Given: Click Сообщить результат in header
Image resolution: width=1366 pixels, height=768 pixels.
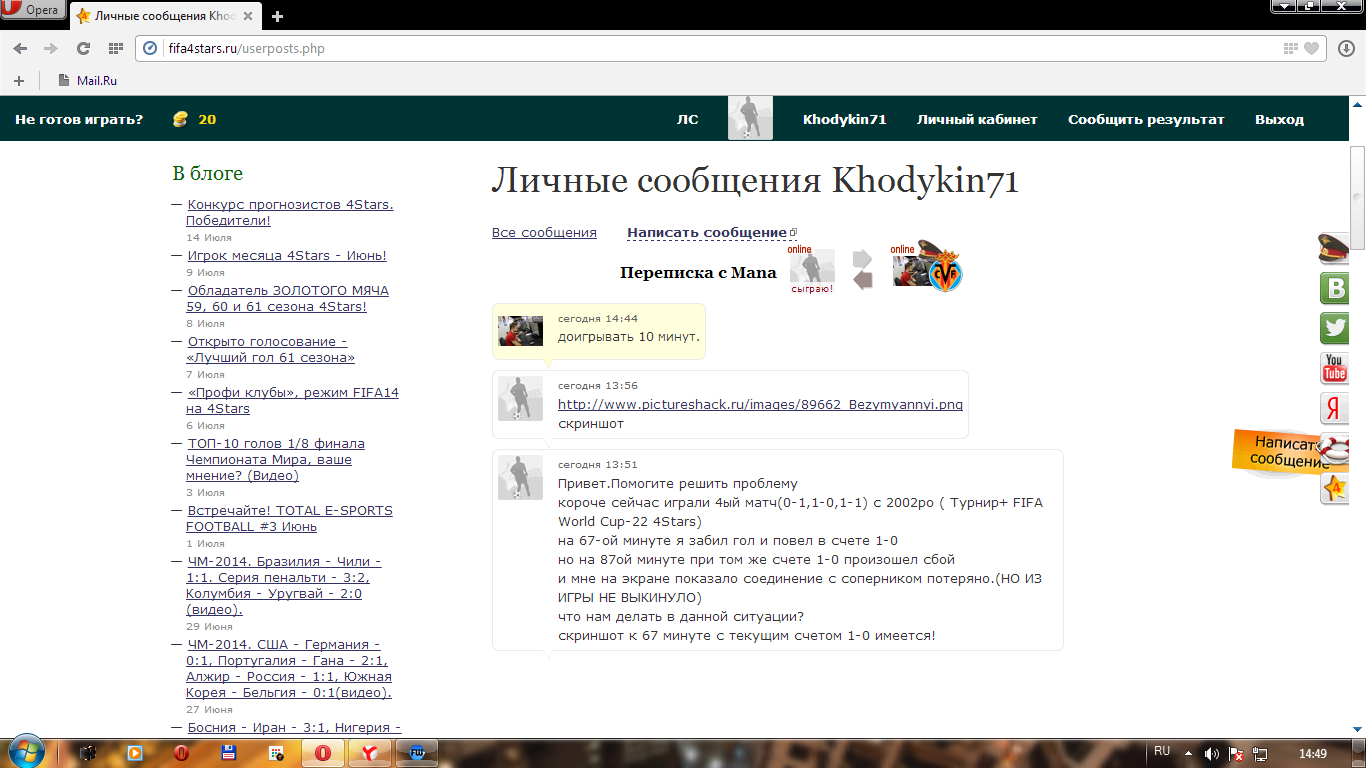Looking at the screenshot, I should [x=1145, y=119].
